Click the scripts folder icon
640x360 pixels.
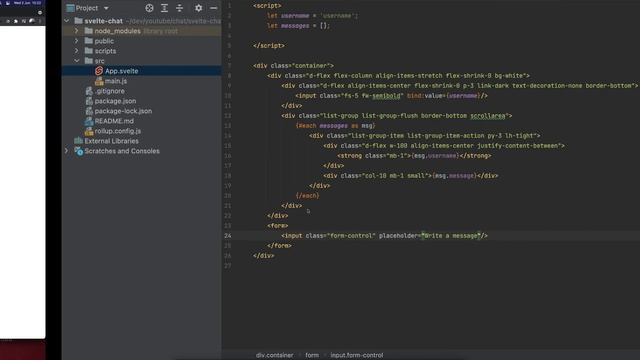tap(89, 51)
